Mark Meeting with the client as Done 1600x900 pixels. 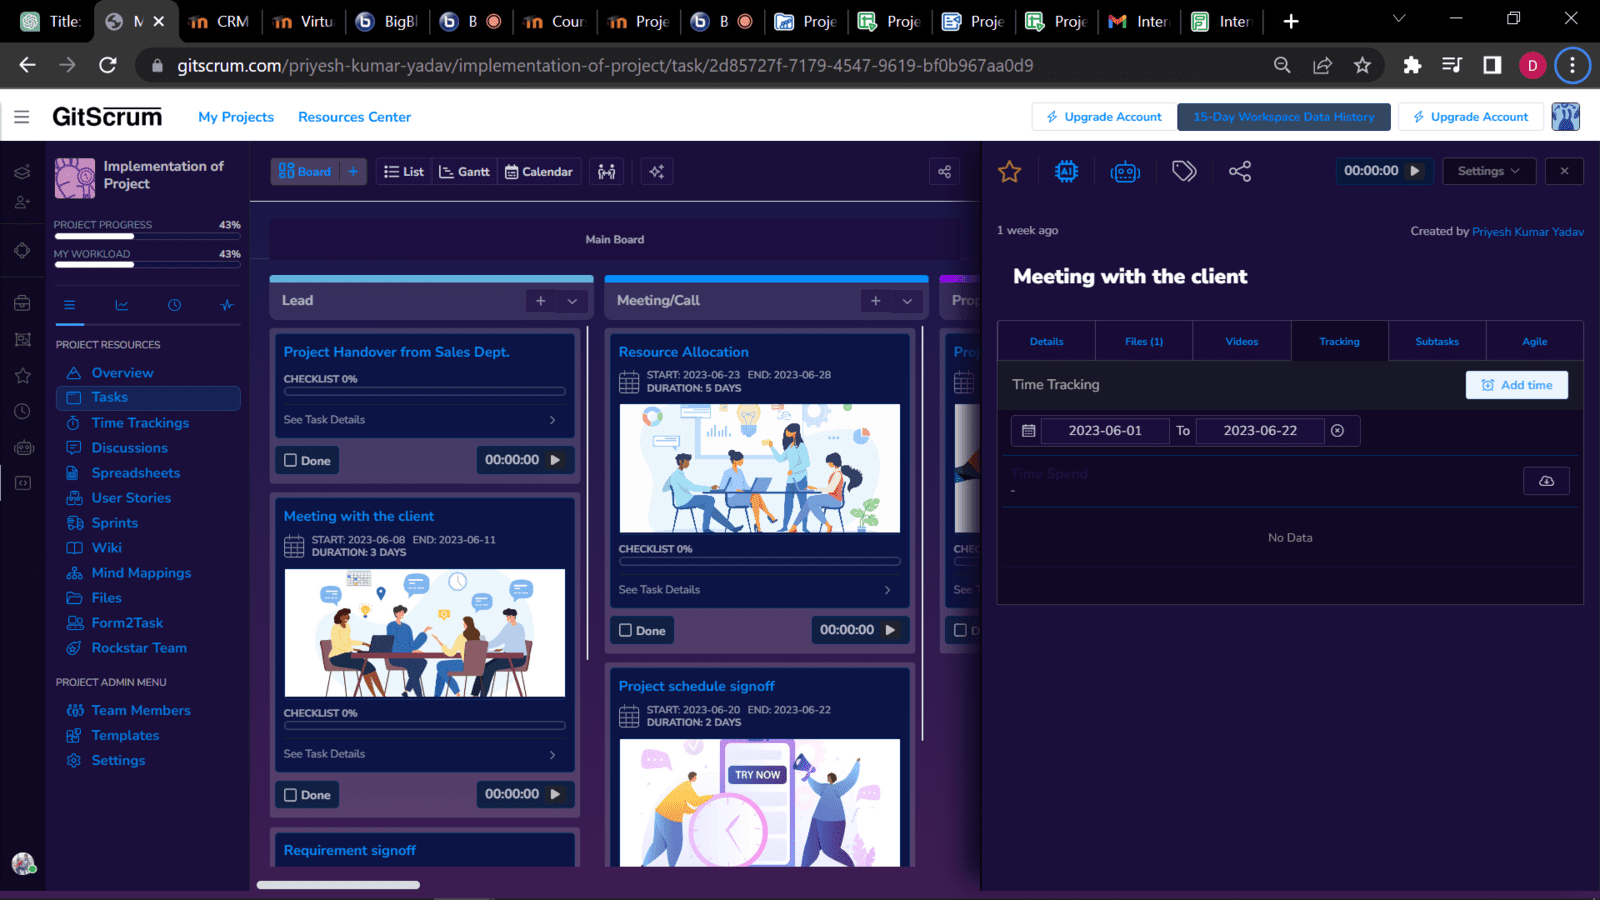(307, 795)
